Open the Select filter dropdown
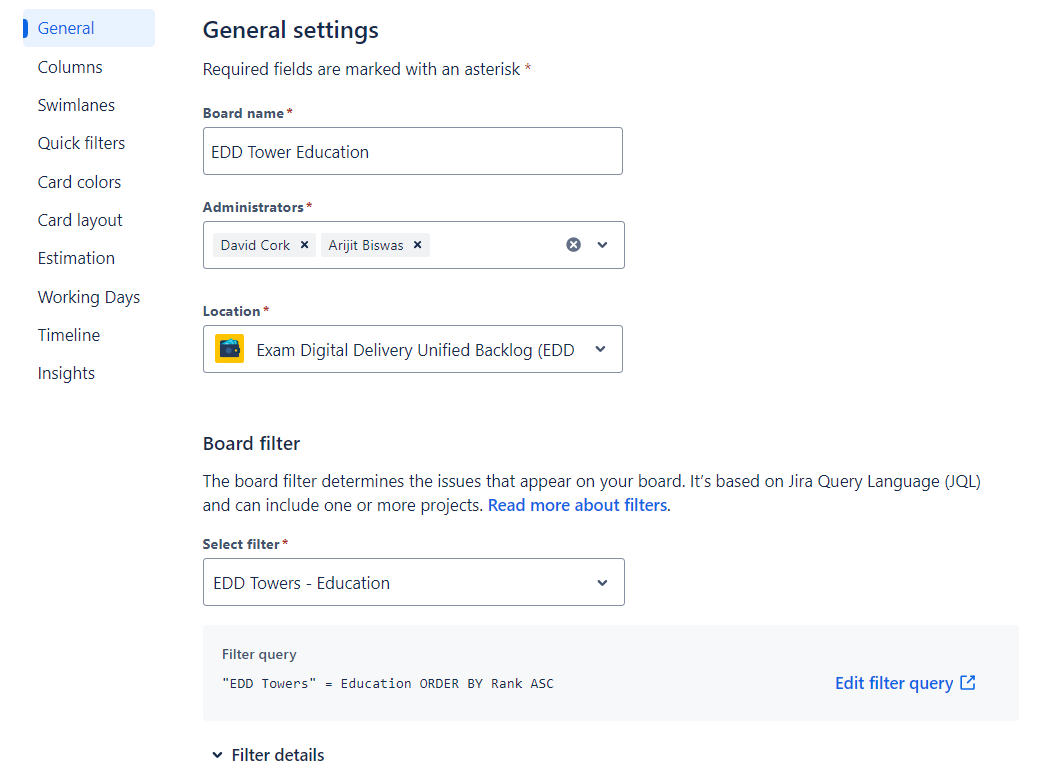 pos(602,582)
